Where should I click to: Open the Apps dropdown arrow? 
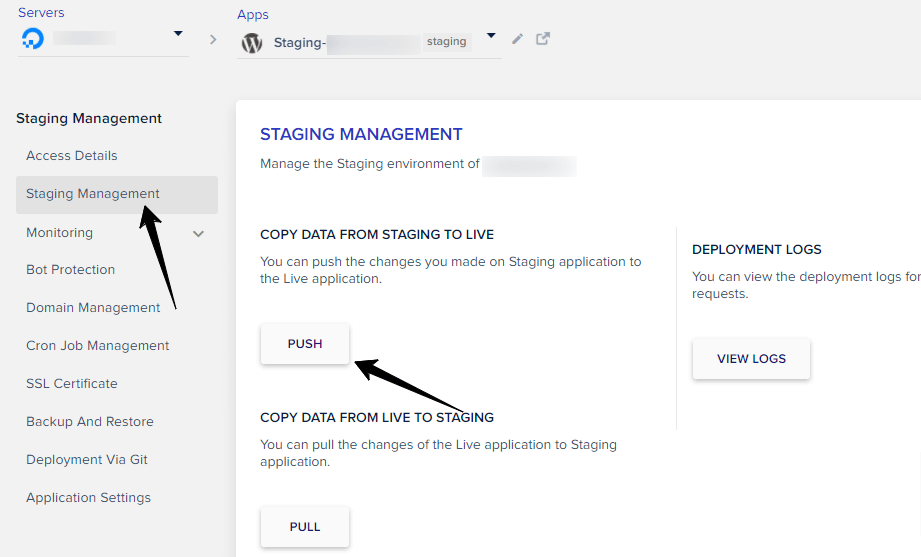(x=491, y=36)
